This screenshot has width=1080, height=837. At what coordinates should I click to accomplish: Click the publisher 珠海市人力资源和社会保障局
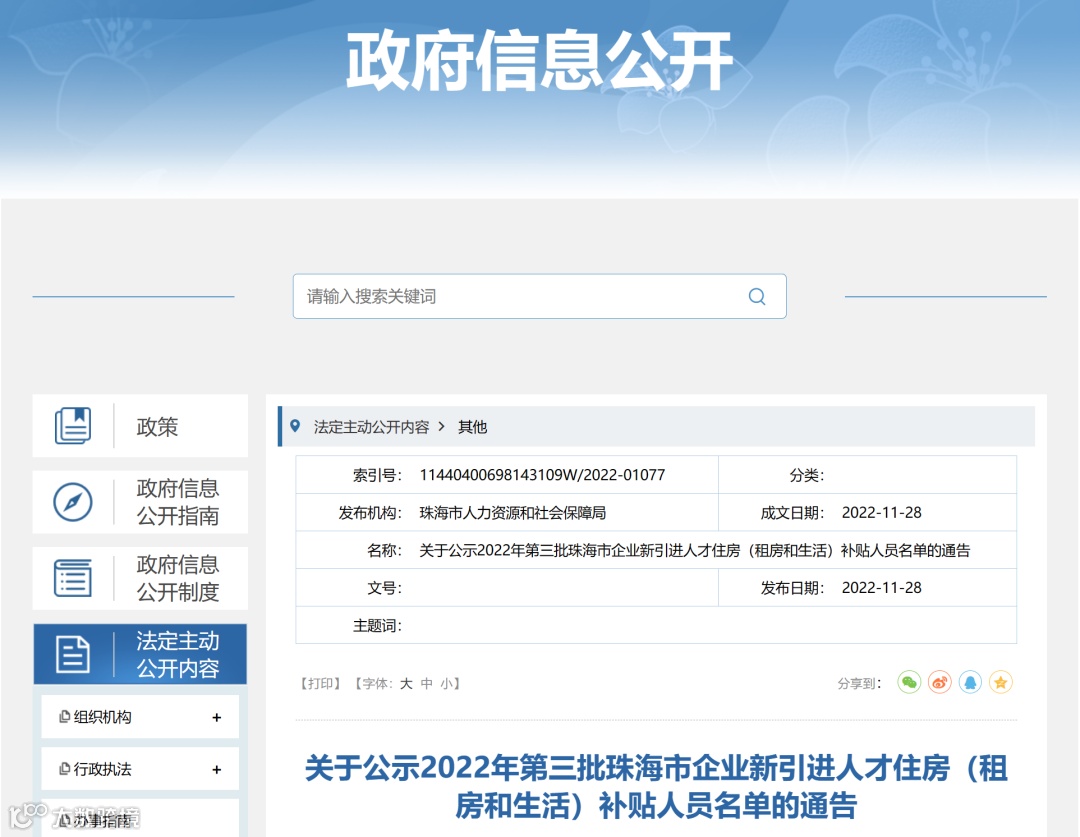point(512,513)
